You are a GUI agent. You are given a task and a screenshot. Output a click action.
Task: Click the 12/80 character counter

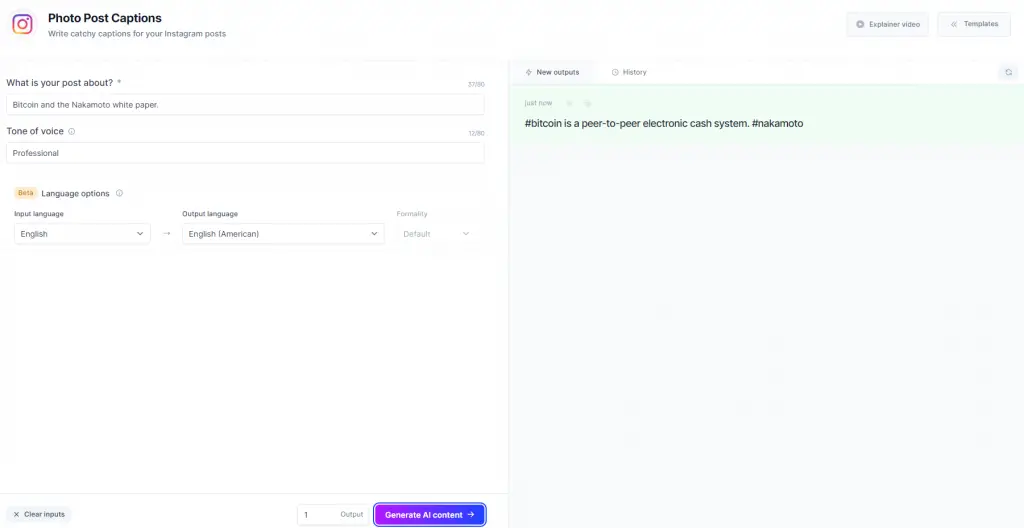point(476,133)
